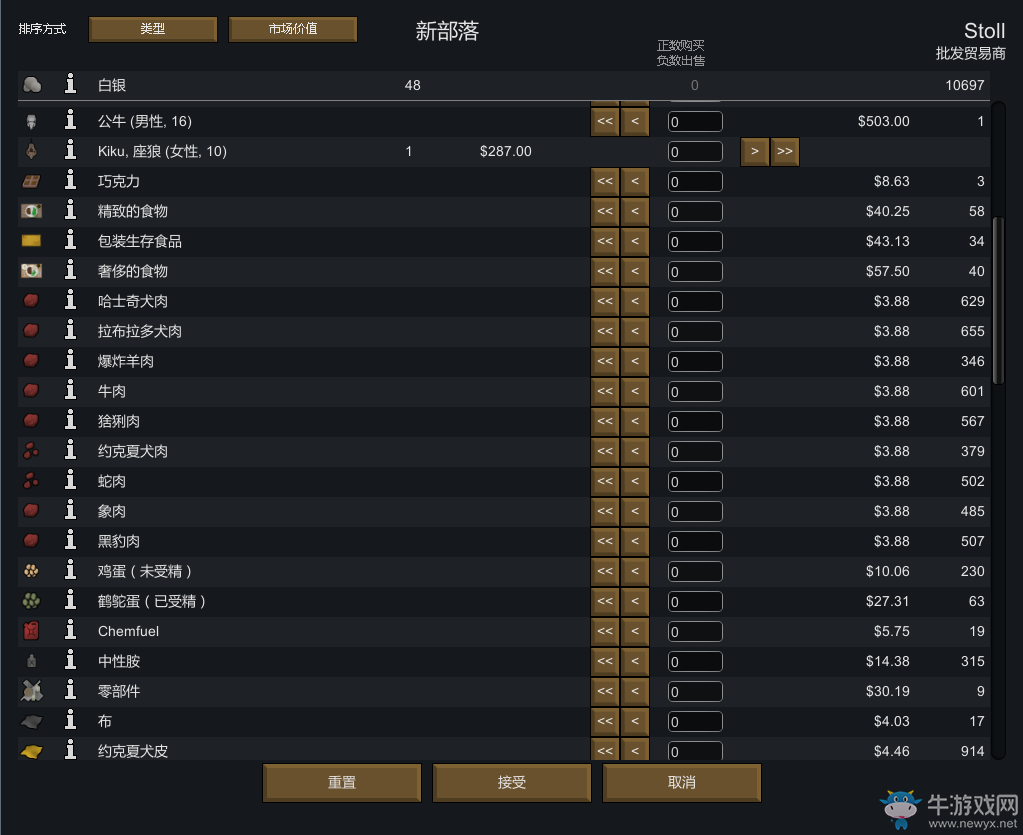The width and height of the screenshot is (1023, 835).
Task: Buy one 布 with <
Action: (x=635, y=721)
